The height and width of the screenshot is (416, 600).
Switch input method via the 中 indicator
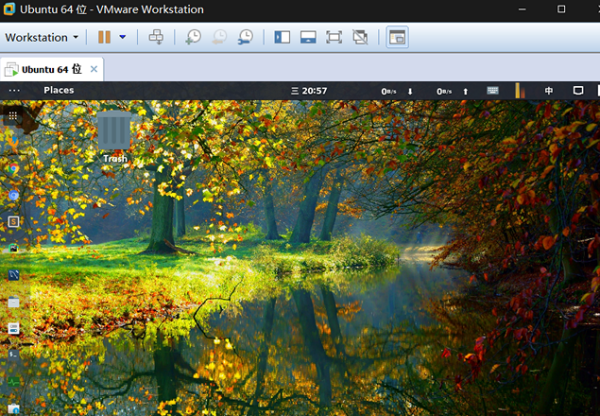tap(549, 90)
